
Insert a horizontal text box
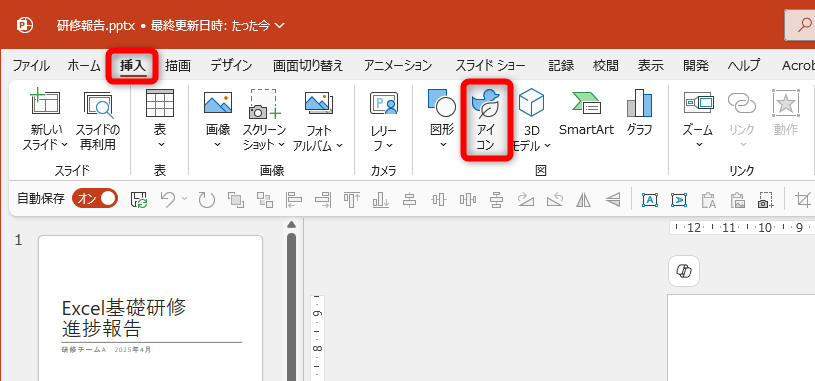[650, 199]
